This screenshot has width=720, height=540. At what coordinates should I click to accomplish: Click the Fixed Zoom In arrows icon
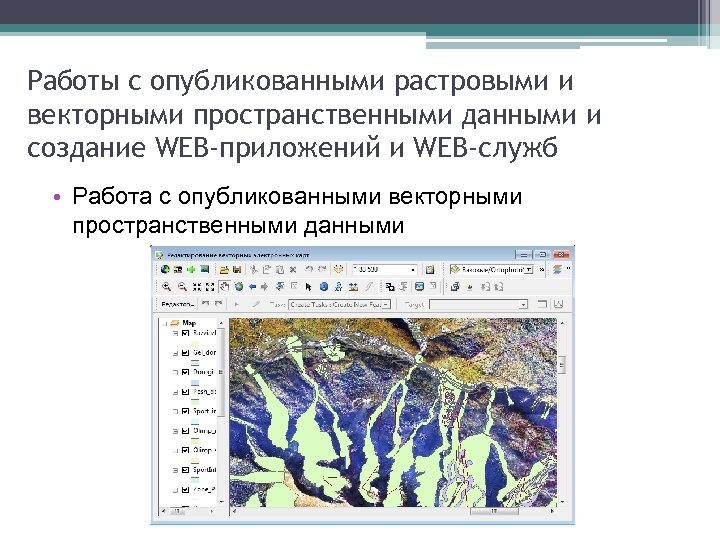[197, 287]
